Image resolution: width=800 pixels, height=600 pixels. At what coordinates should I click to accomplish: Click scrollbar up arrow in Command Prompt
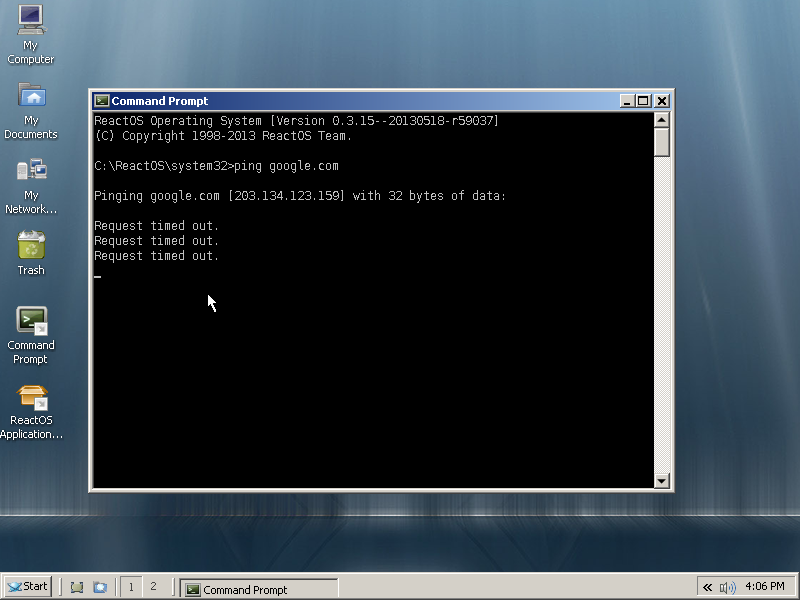661,120
